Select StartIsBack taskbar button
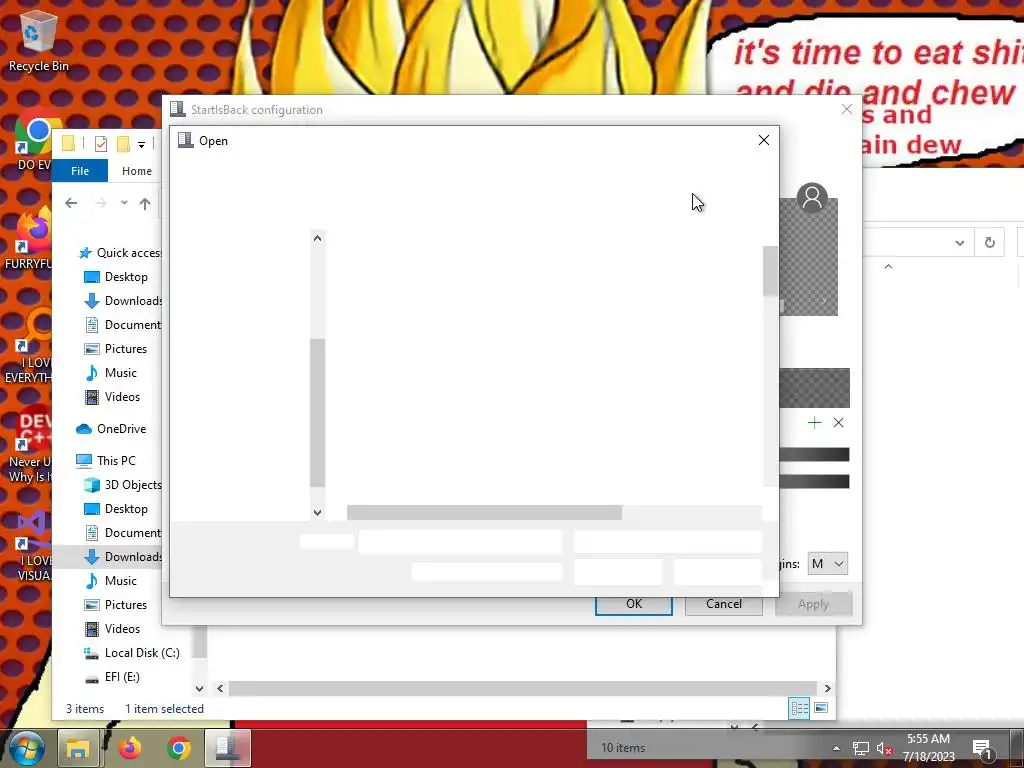 228,748
